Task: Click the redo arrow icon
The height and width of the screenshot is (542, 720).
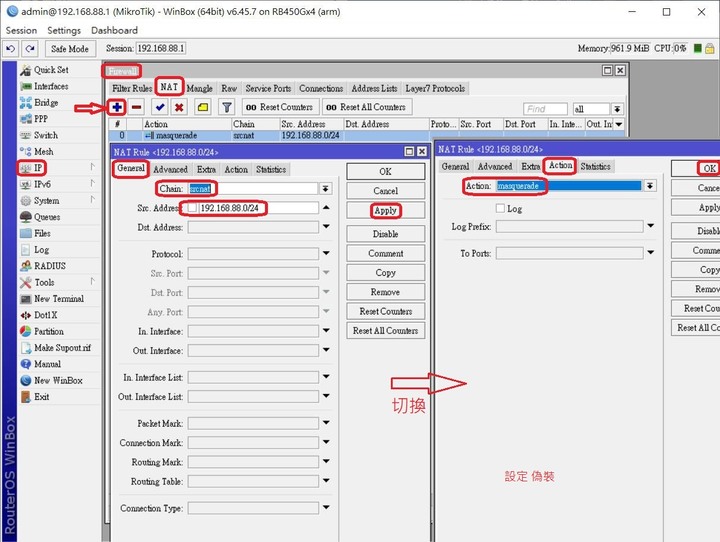Action: click(30, 48)
